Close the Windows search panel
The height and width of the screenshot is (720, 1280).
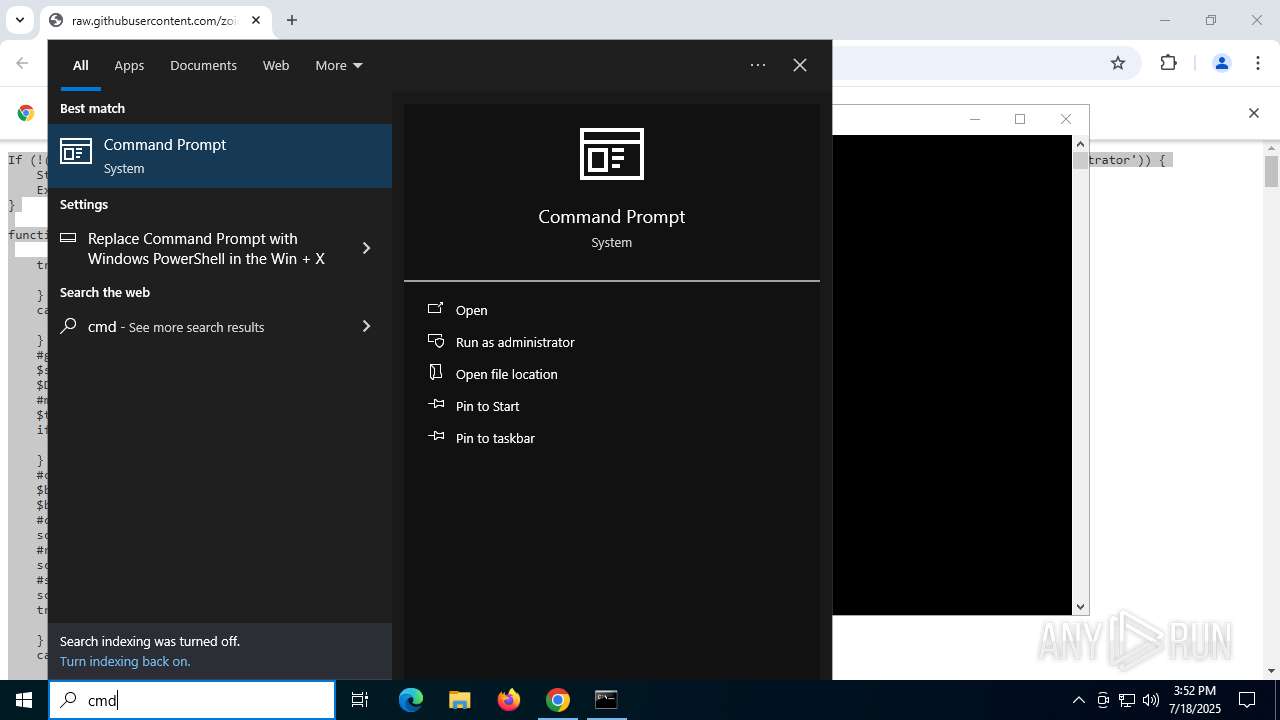pos(800,65)
